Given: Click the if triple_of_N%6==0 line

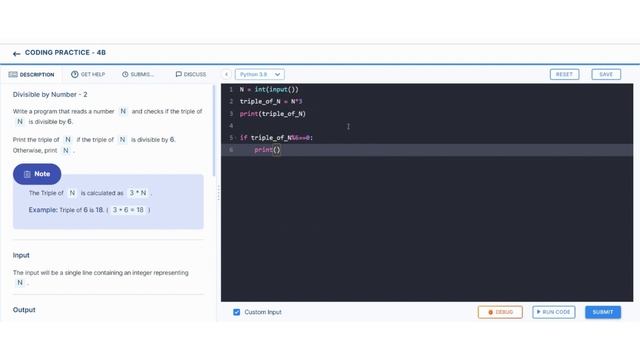Looking at the screenshot, I should click(x=276, y=138).
